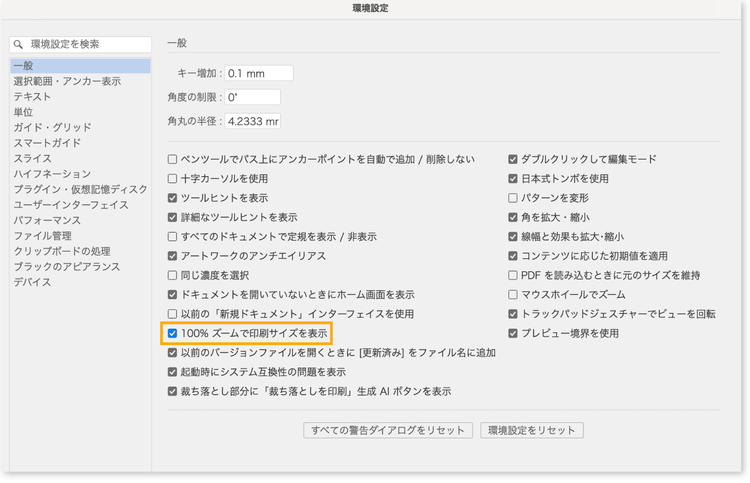
Task: Uncheck プレビュー境界を使用
Action: (513, 333)
